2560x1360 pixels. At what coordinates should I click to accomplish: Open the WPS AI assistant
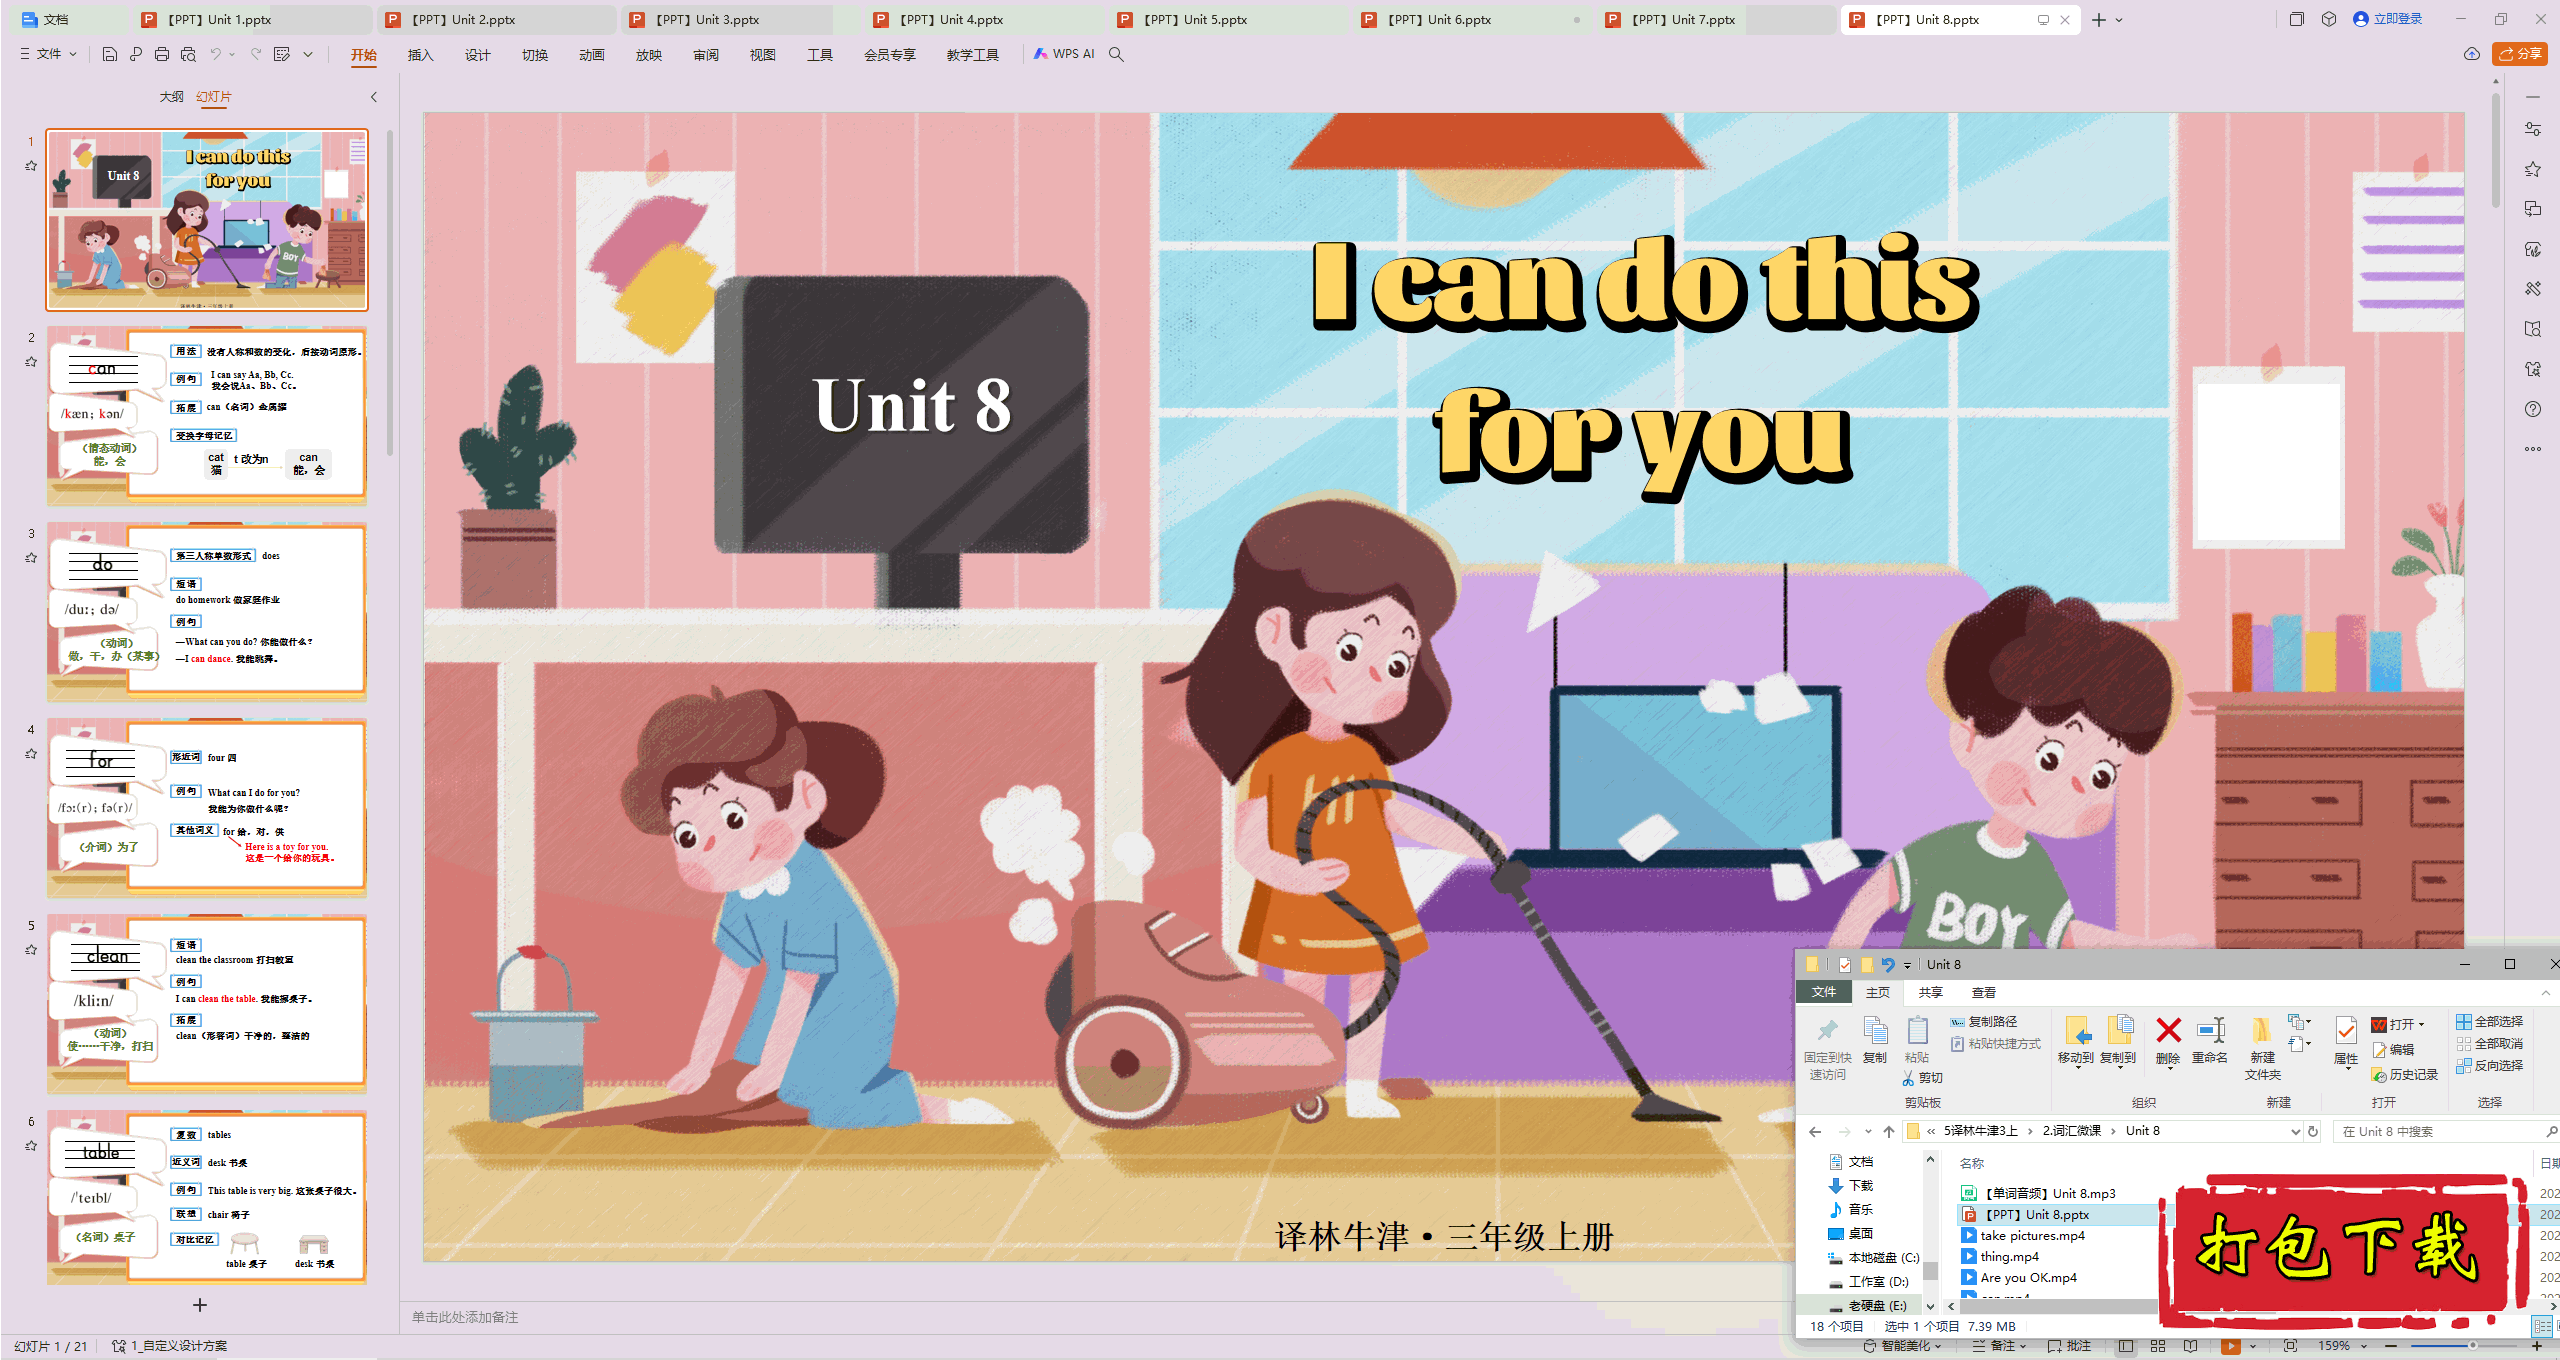1064,54
